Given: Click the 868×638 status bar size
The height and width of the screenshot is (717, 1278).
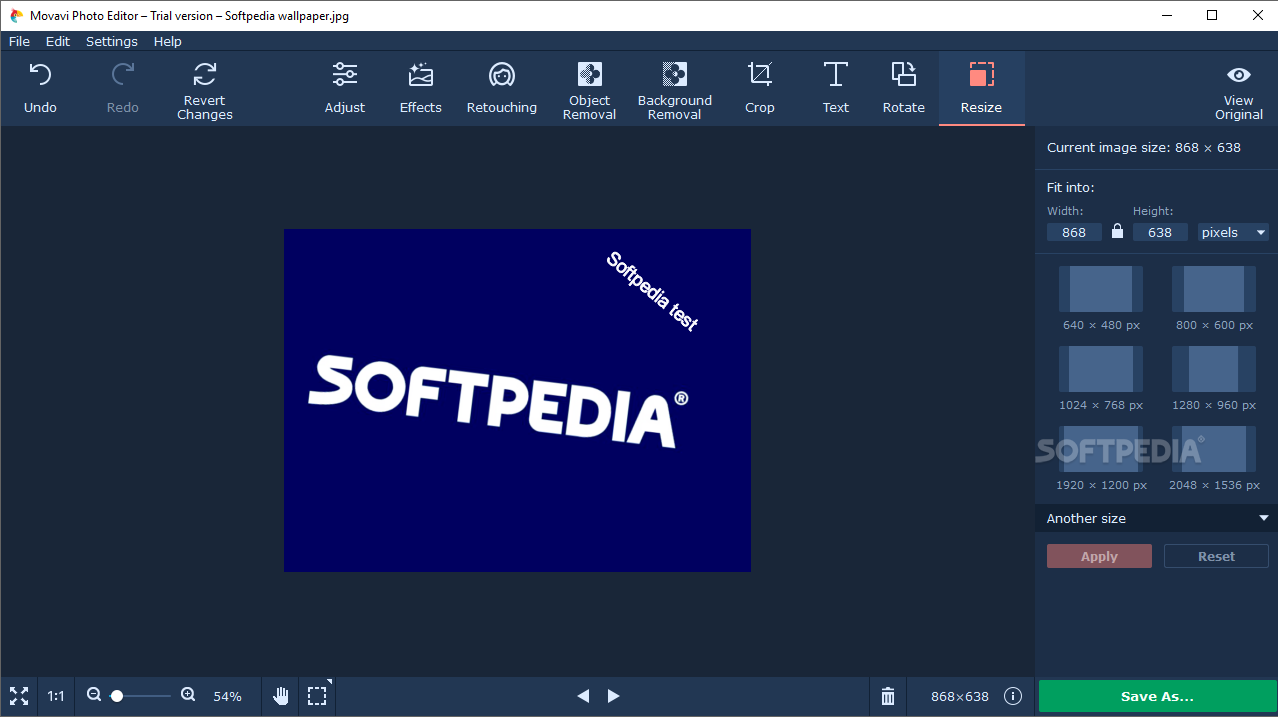Looking at the screenshot, I should (x=960, y=696).
